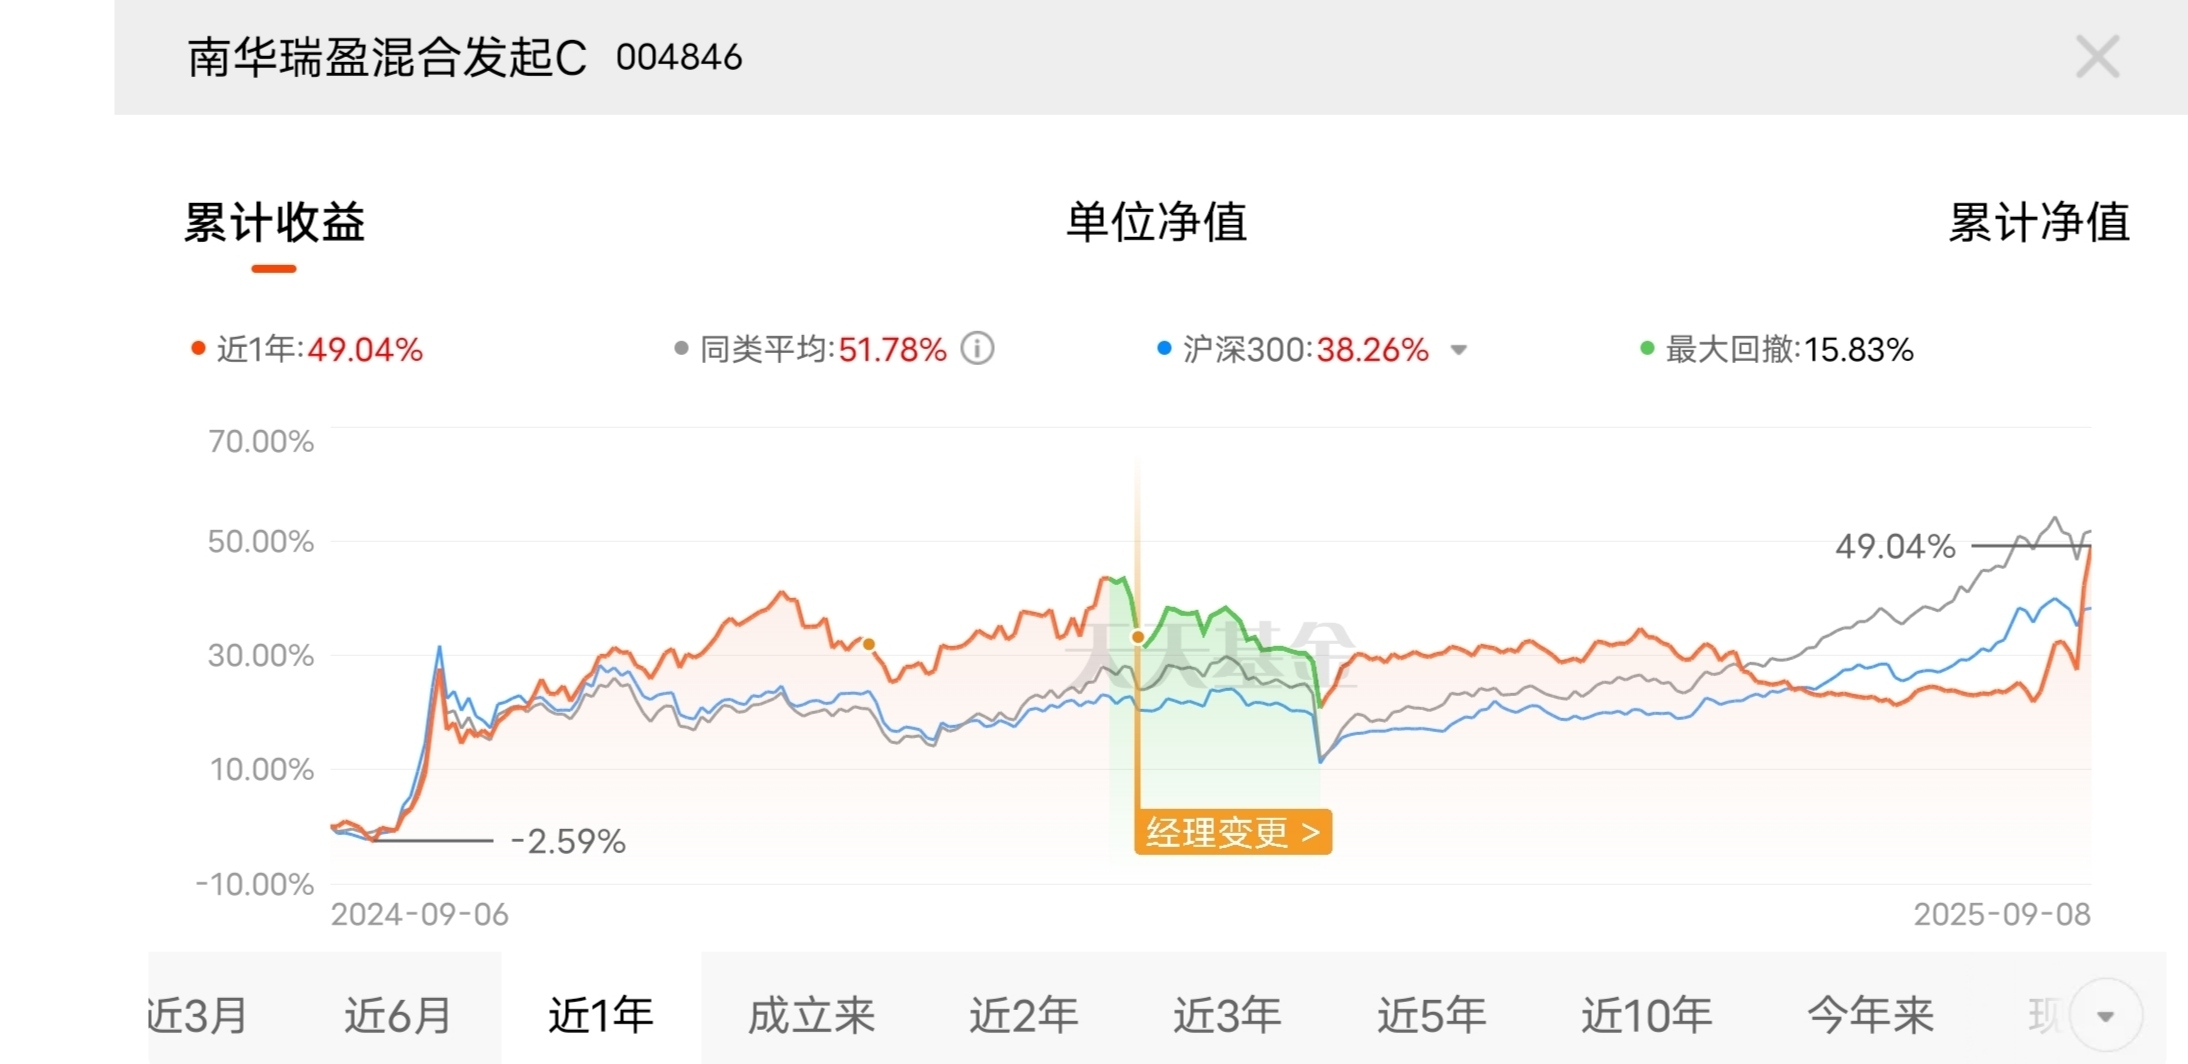Screen dimensions: 2188x1064
Task: Choose the 近5年 time range
Action: coord(1432,1015)
